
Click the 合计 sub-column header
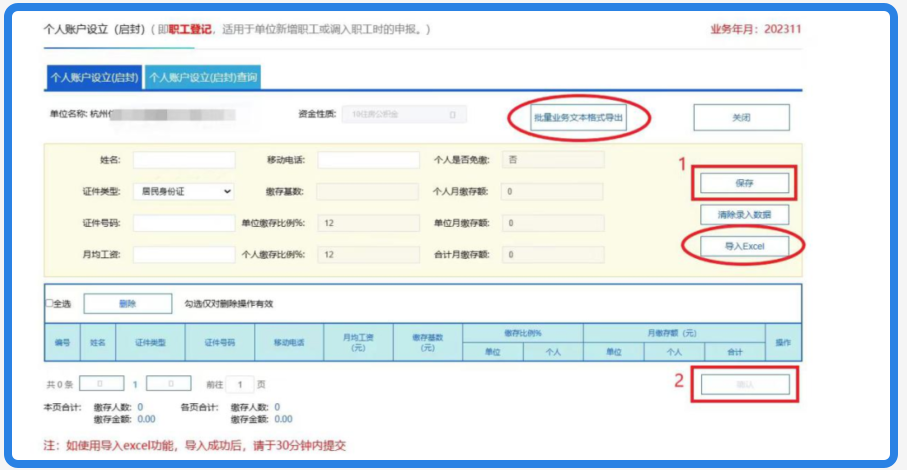735,351
